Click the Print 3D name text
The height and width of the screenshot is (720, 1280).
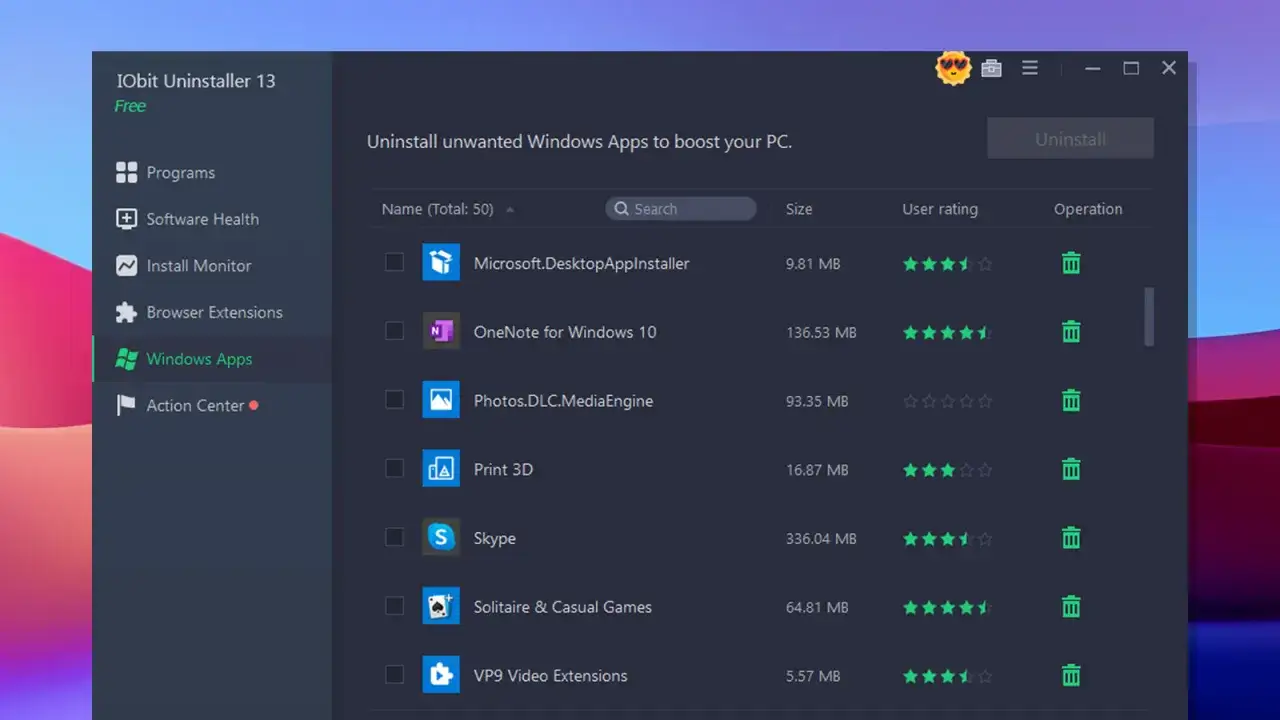click(503, 469)
